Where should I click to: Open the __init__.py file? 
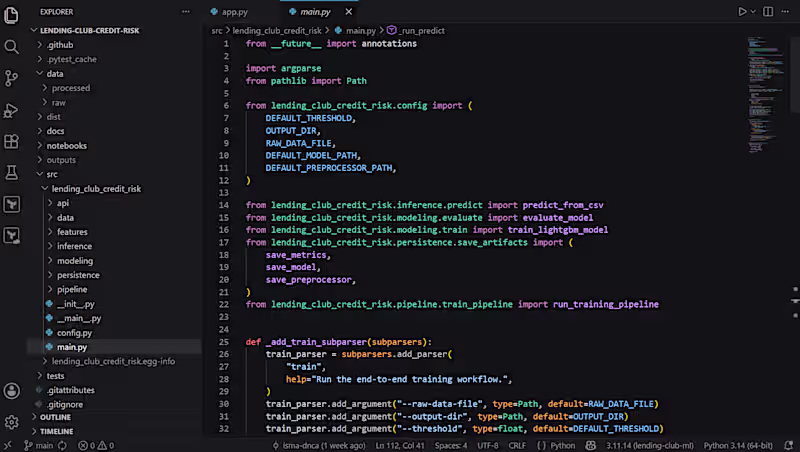[76, 304]
